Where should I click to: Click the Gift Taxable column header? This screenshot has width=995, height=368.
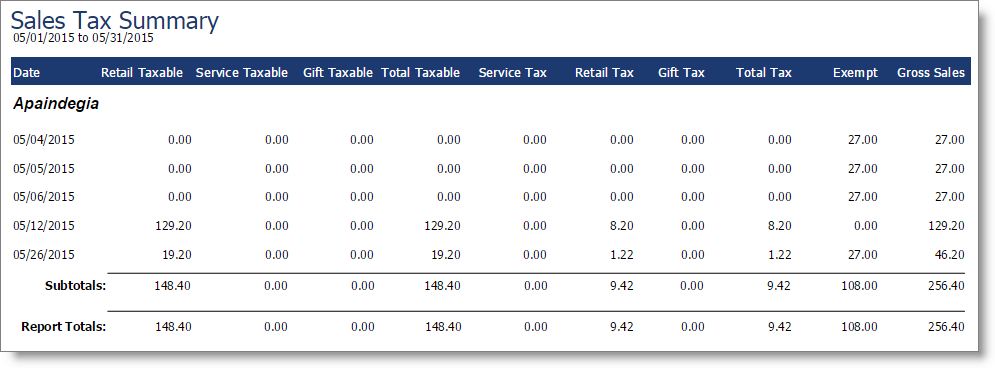[x=338, y=73]
